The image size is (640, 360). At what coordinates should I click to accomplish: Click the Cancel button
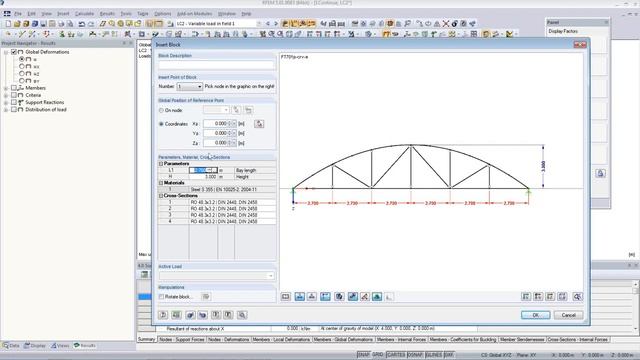click(568, 315)
